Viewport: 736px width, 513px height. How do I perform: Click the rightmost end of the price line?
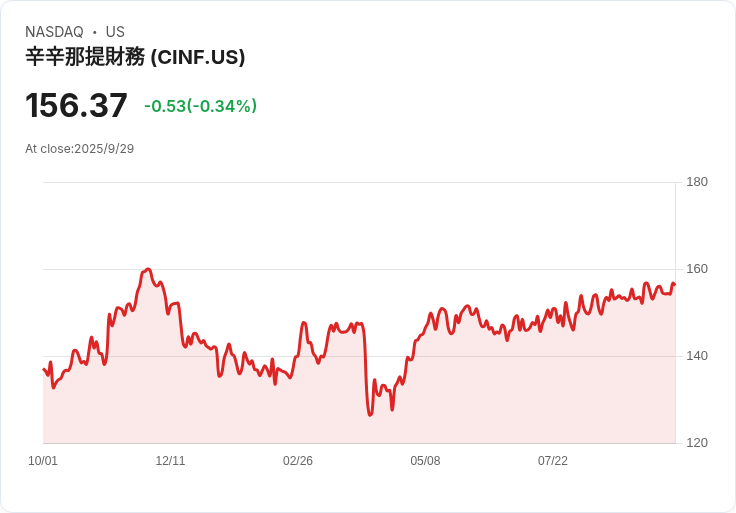tap(674, 284)
